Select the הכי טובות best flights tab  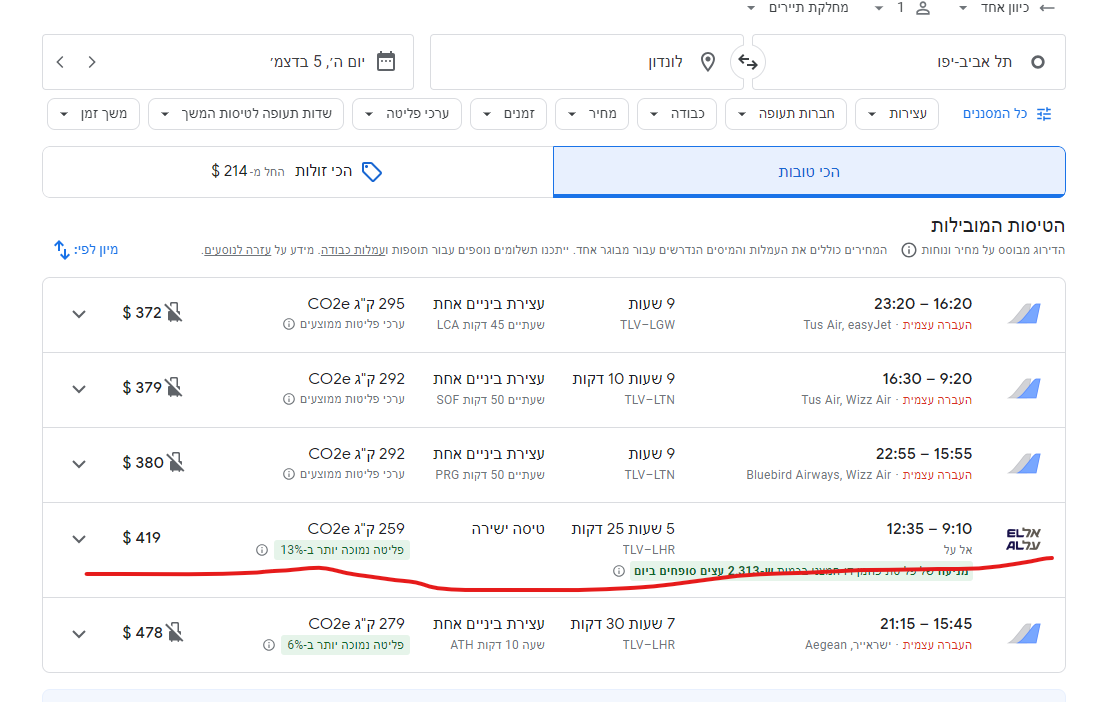809,172
